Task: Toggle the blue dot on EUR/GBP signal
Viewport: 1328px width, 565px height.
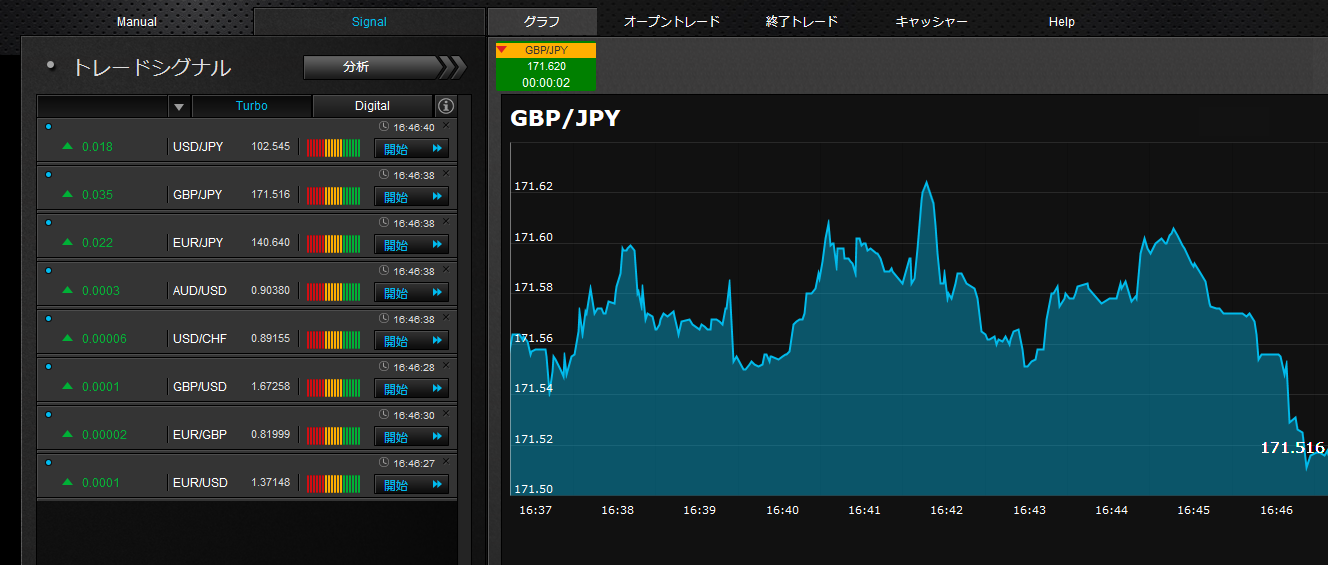Action: (48, 414)
